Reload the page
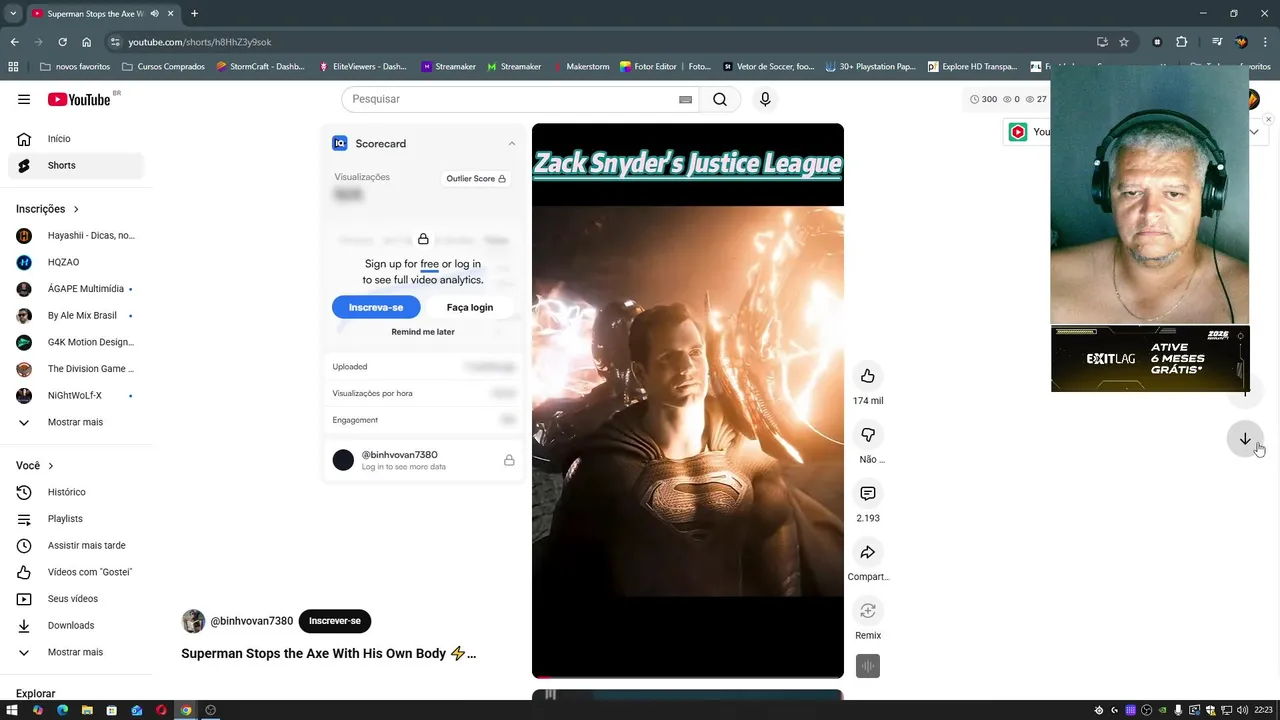Screen dimensions: 1280x720 62,42
